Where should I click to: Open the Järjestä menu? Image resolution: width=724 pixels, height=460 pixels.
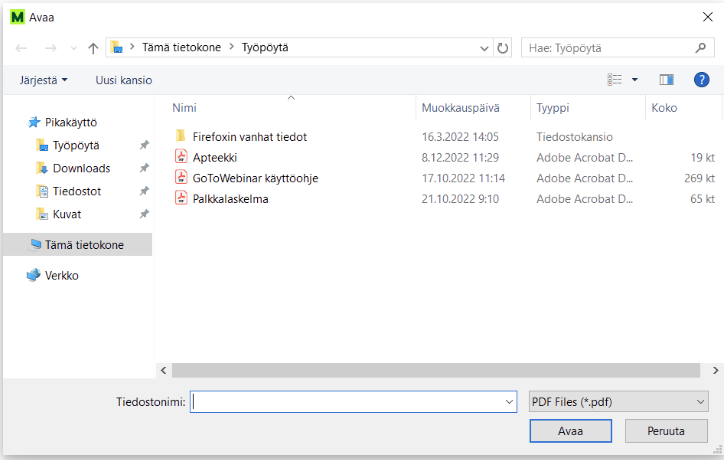(43, 80)
